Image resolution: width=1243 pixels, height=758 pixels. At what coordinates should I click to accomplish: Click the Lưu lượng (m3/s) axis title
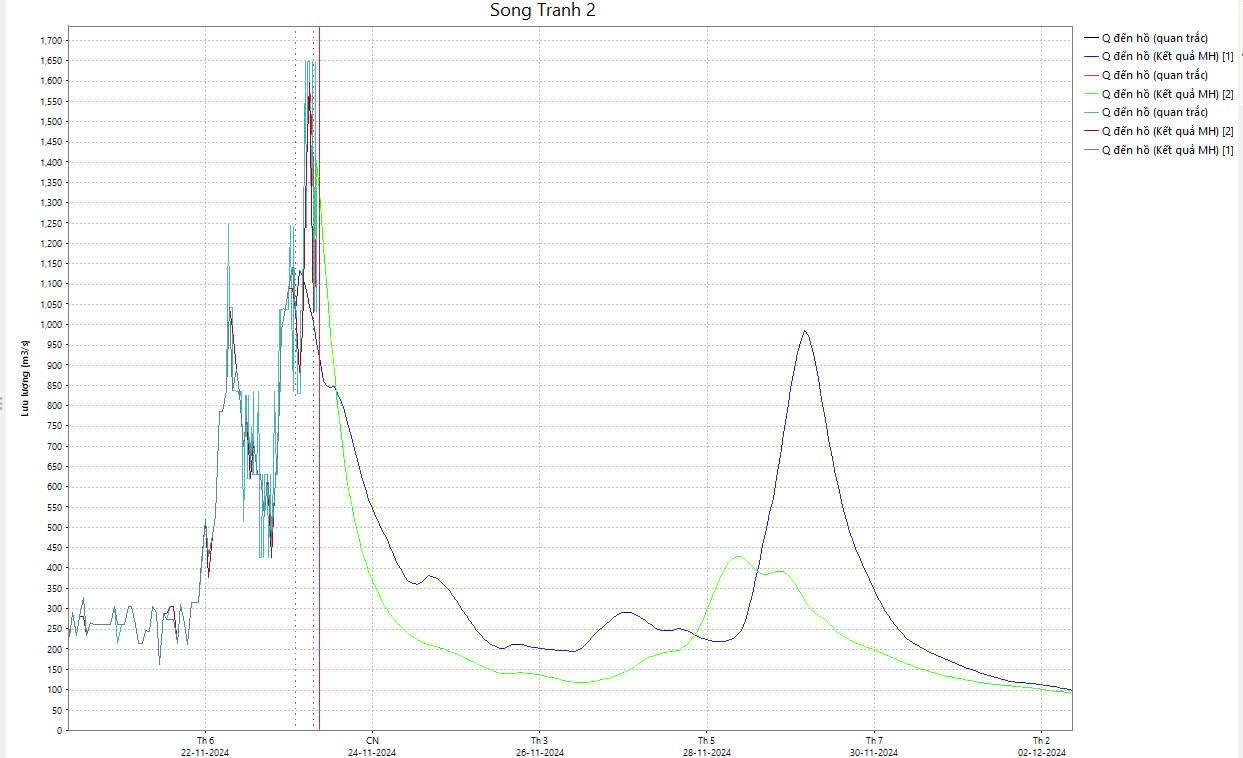pos(25,378)
